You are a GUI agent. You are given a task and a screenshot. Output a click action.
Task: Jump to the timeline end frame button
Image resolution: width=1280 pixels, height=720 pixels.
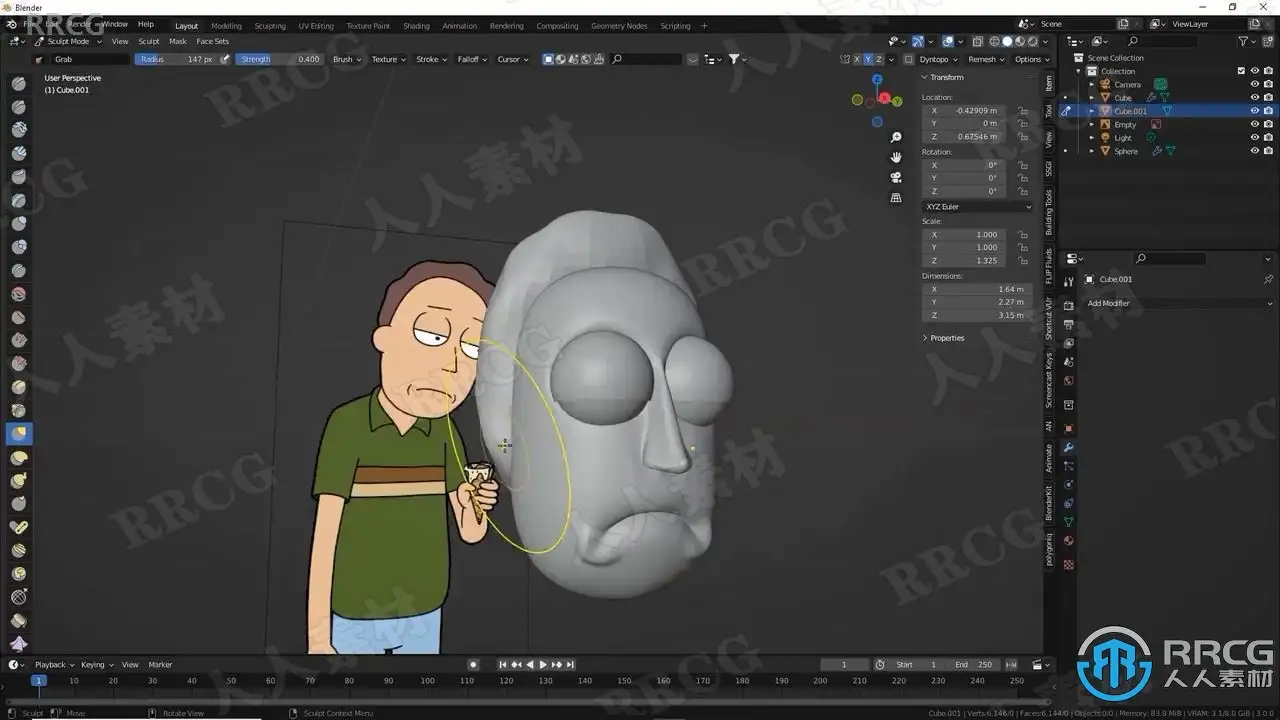[570, 665]
